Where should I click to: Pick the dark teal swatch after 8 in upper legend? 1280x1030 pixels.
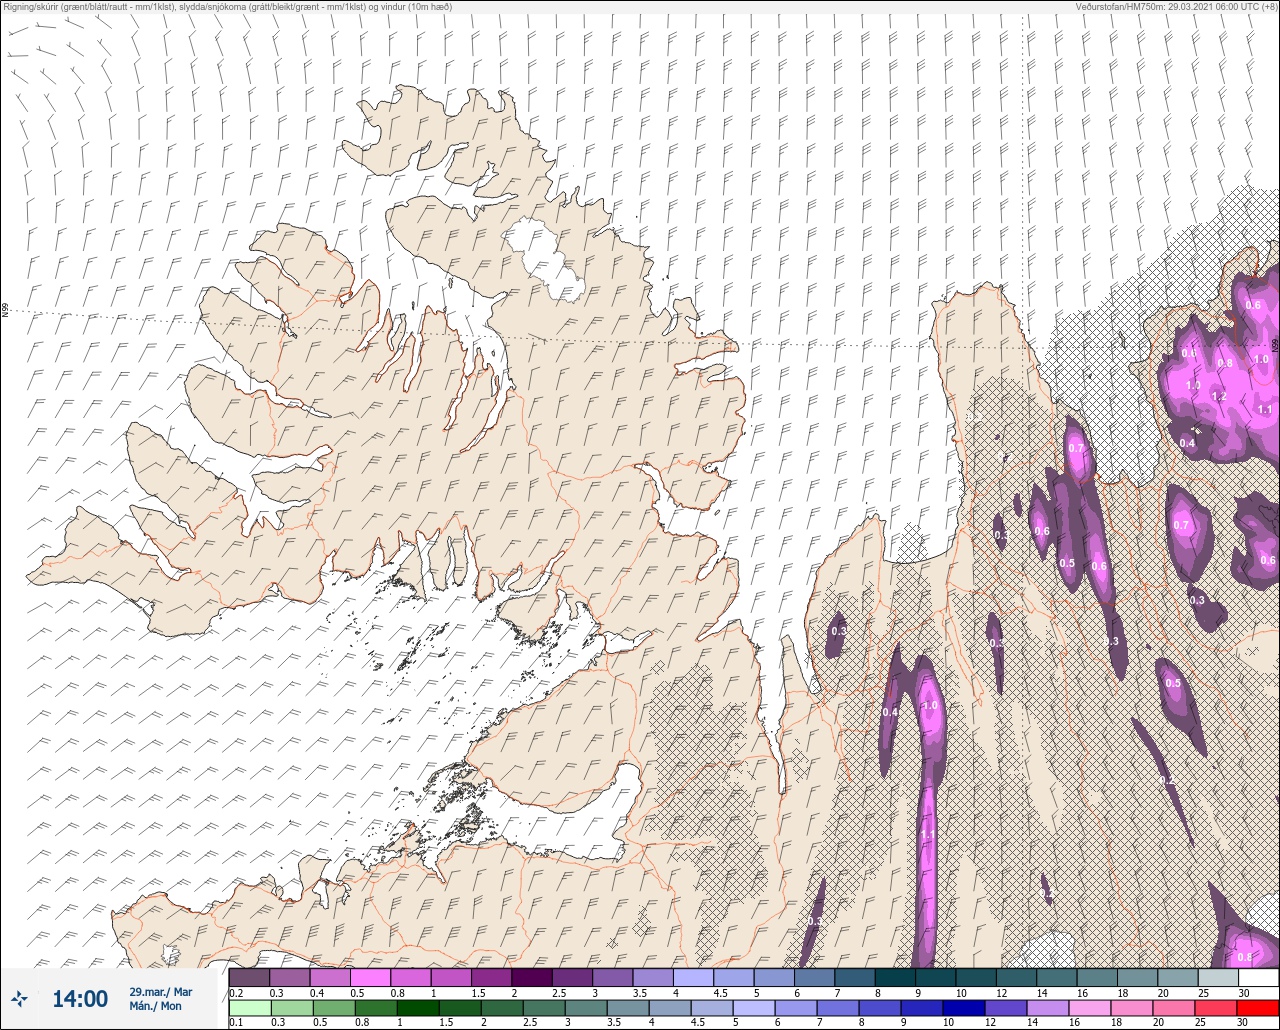[894, 977]
